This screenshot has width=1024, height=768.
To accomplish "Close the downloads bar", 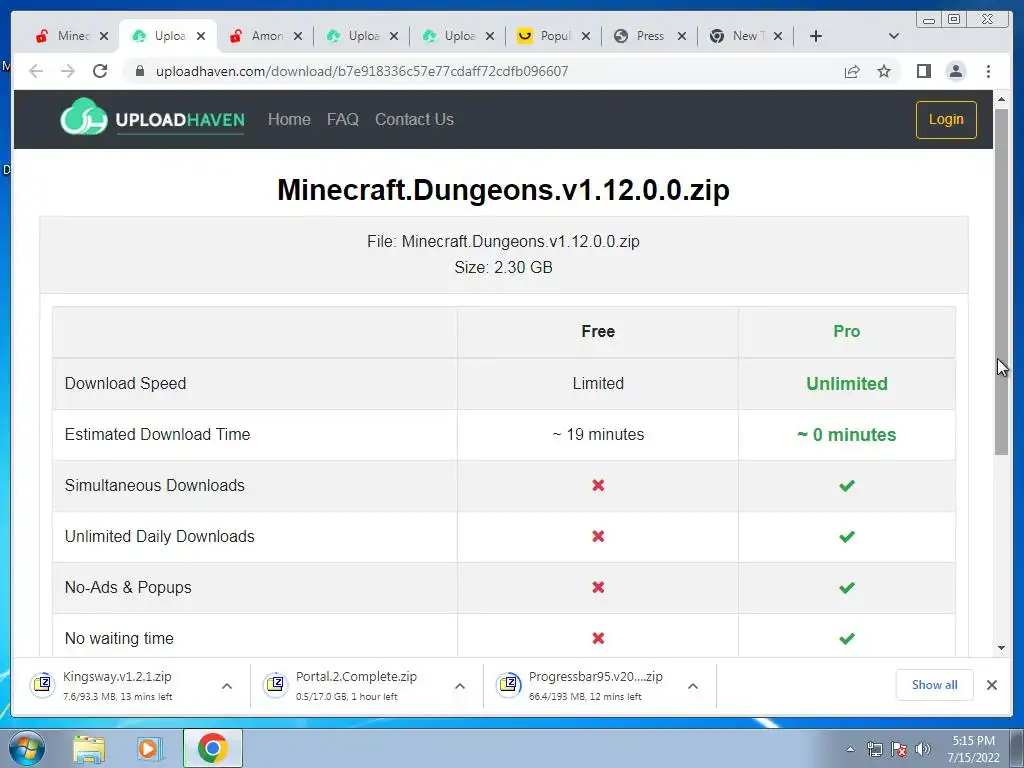I will click(x=991, y=685).
